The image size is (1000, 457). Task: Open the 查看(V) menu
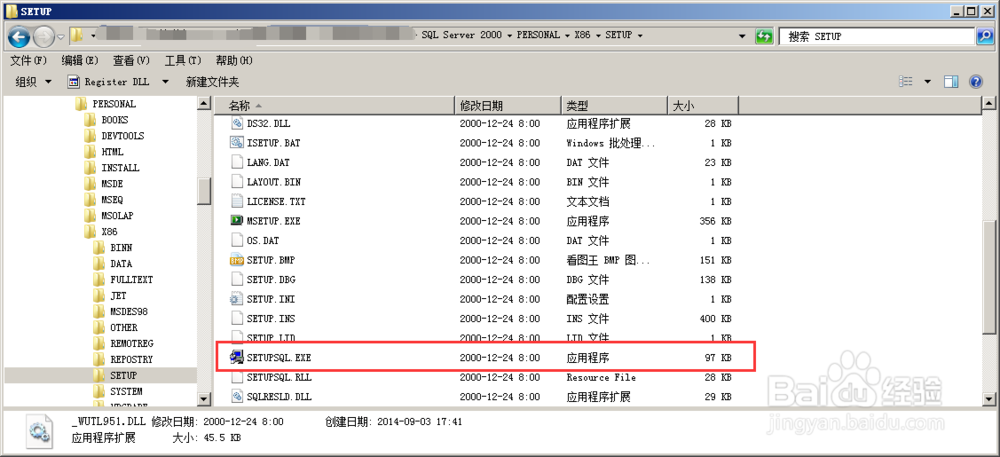point(131,61)
